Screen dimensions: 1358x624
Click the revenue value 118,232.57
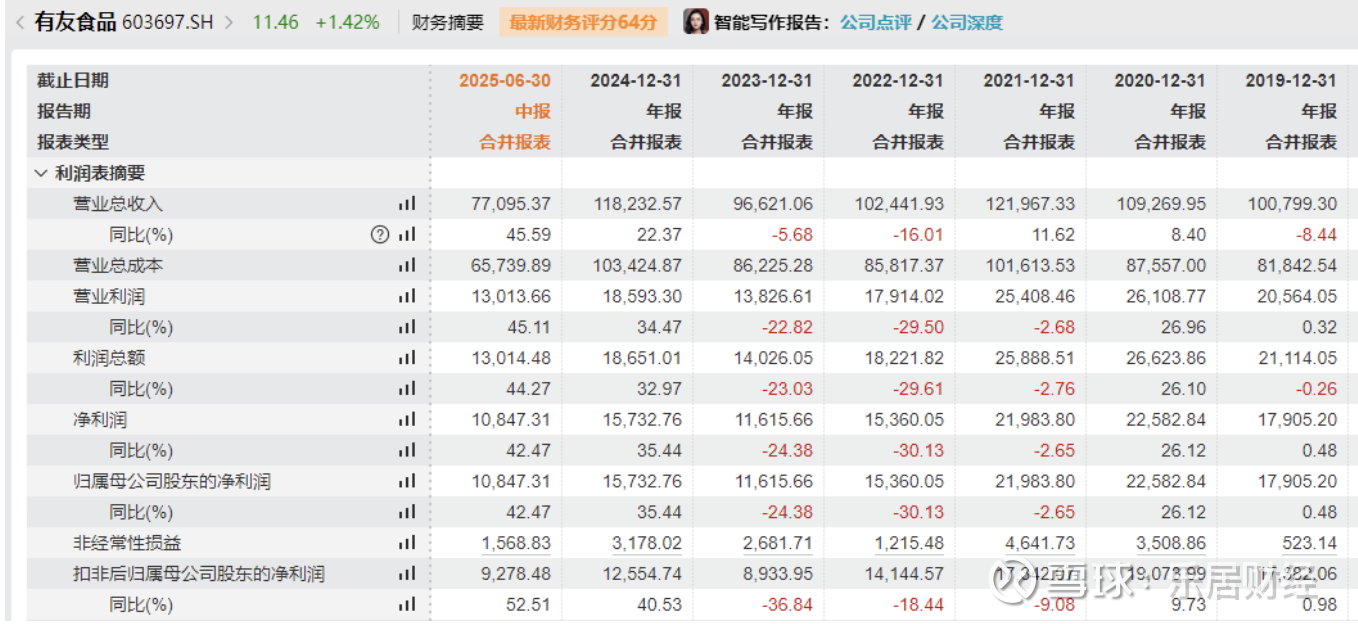click(x=636, y=204)
